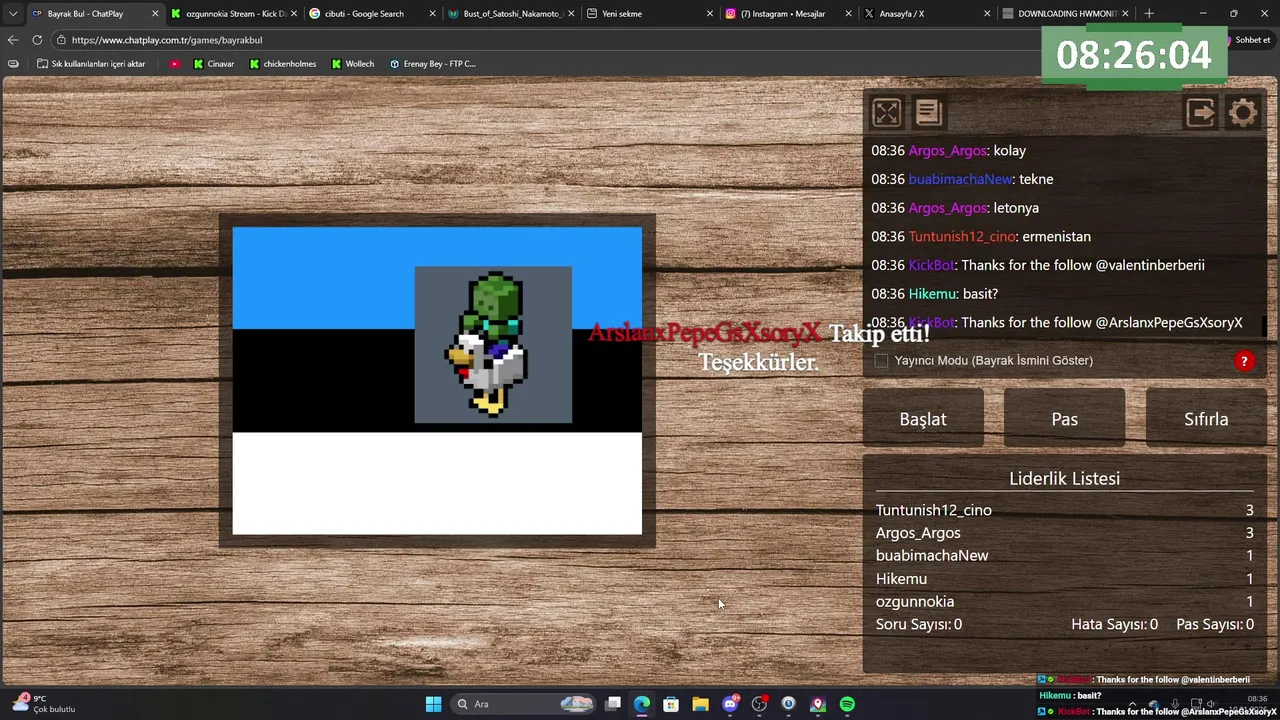
Task: Click Hikemu 'basit?' chat message
Action: tap(934, 294)
